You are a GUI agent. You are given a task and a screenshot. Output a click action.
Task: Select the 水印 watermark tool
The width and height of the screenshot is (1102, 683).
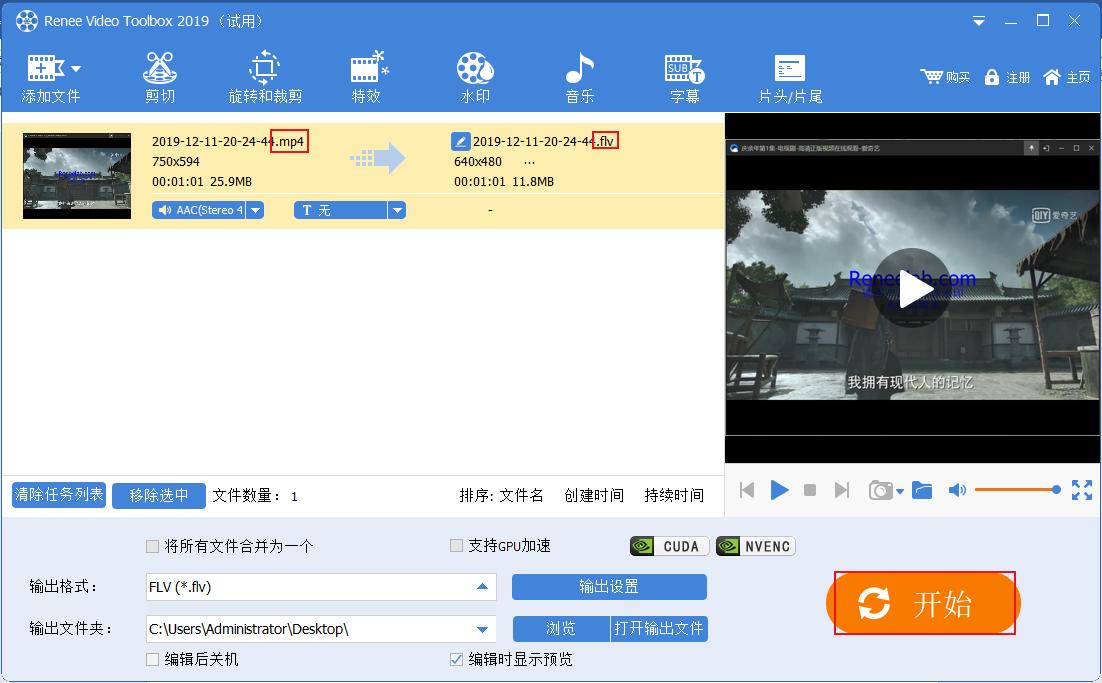point(474,75)
